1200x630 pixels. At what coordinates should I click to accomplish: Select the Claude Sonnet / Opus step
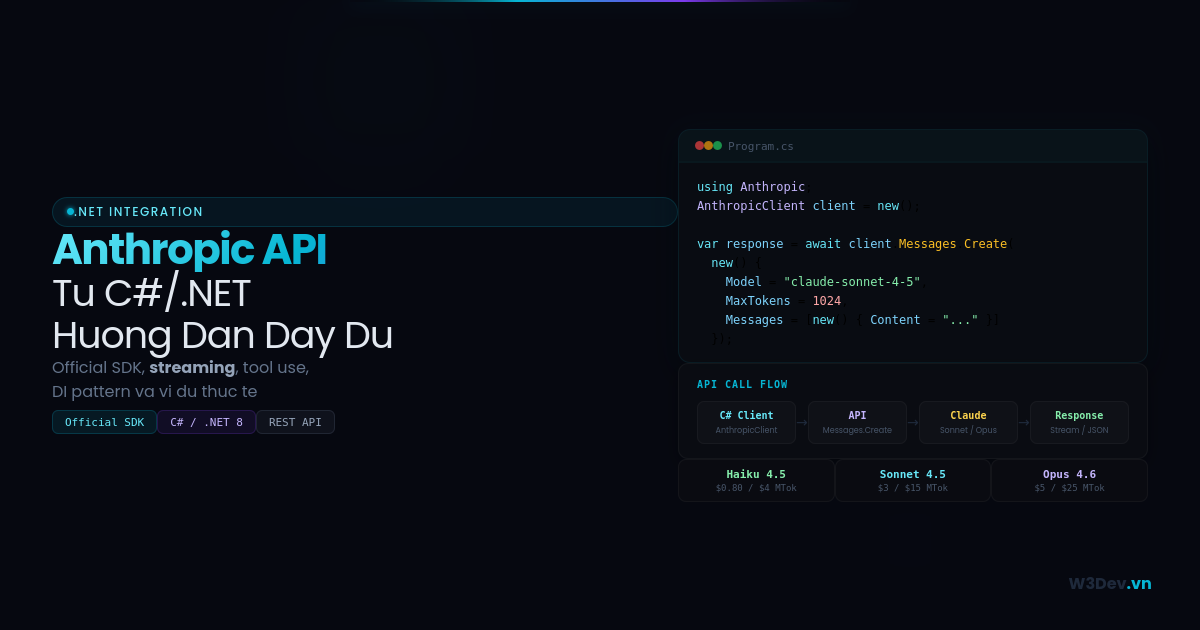968,422
